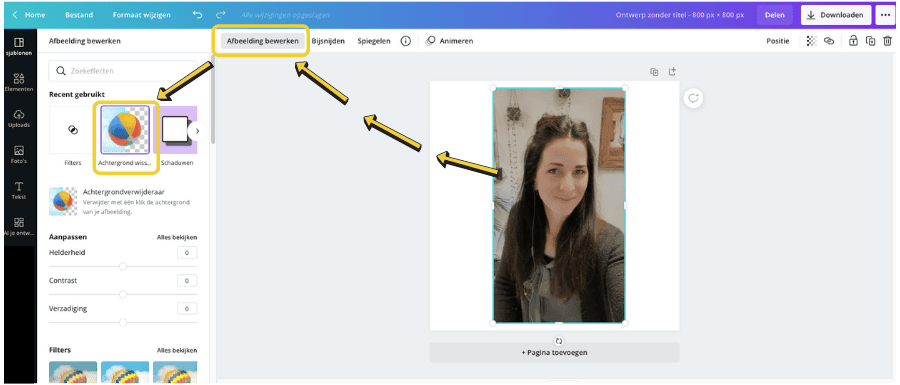The height and width of the screenshot is (385, 900).
Task: Open the transparency checkerboard icon
Action: [x=811, y=41]
